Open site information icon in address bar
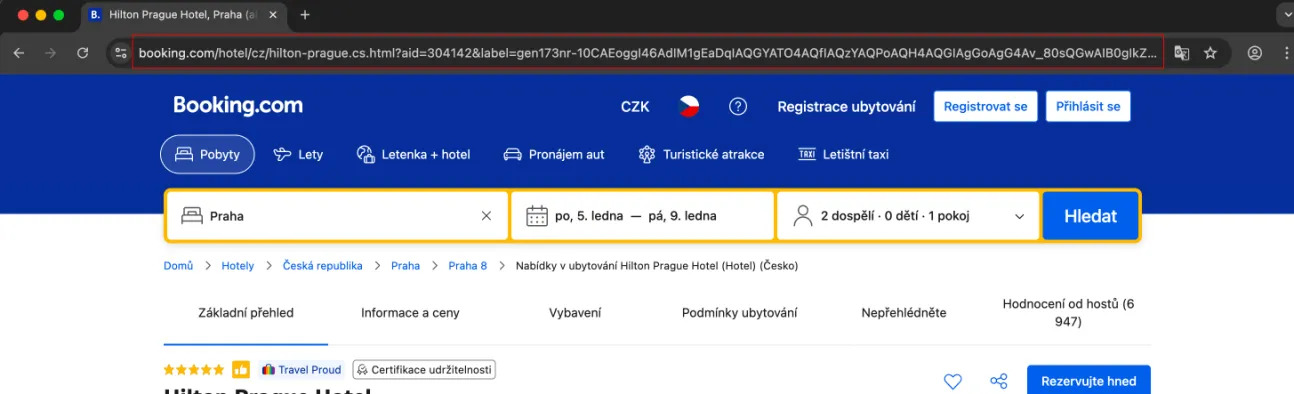Image resolution: width=1294 pixels, height=394 pixels. (x=121, y=53)
